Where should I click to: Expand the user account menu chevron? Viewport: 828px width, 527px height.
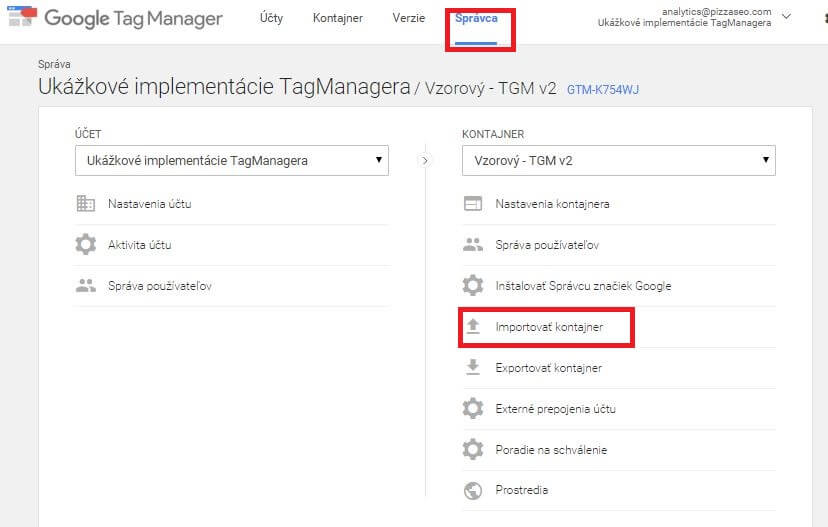tap(786, 17)
